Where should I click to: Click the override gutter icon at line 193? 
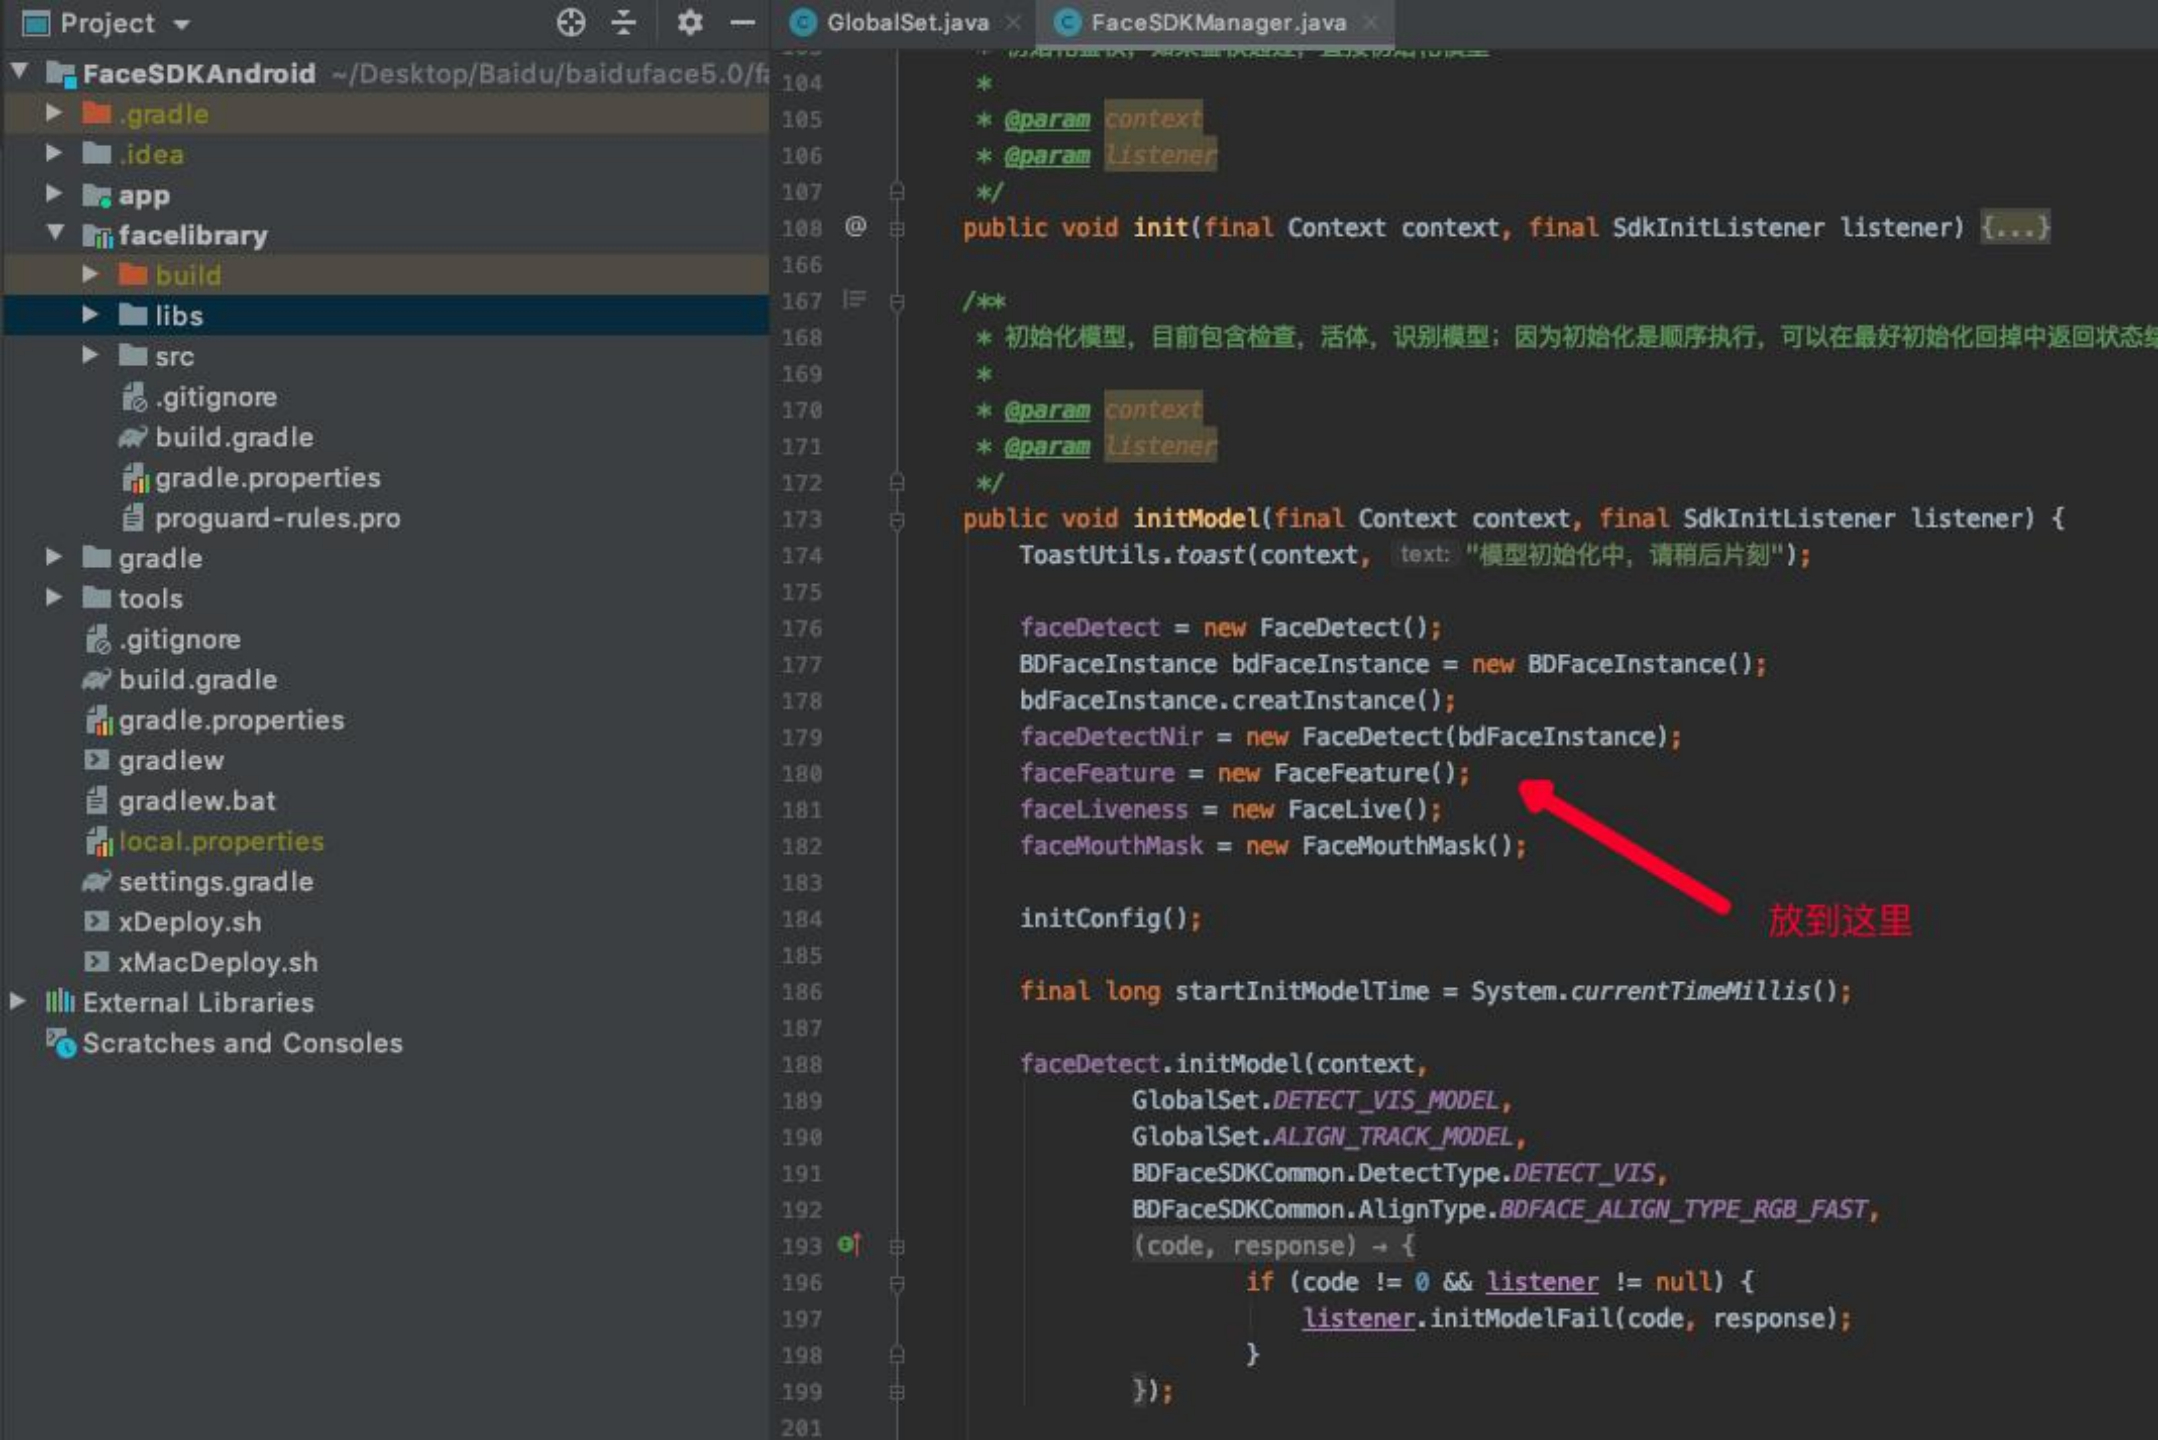[x=849, y=1244]
